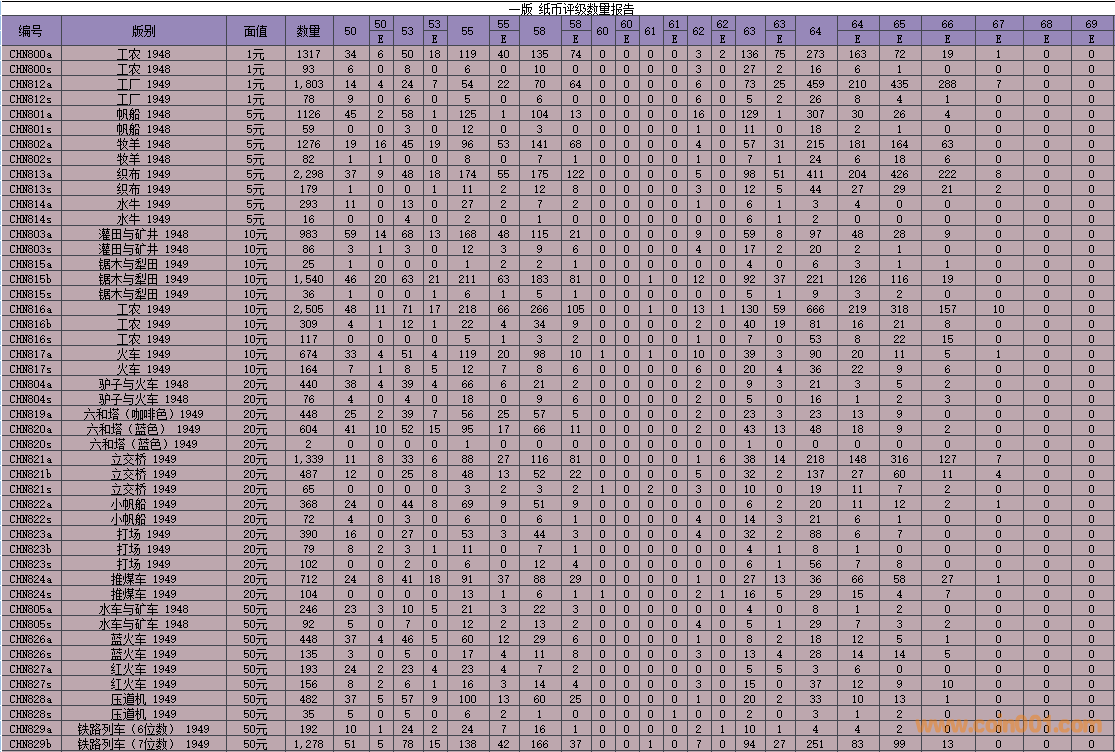Select quantity 2,505 in the CHN816a row

coord(309,309)
